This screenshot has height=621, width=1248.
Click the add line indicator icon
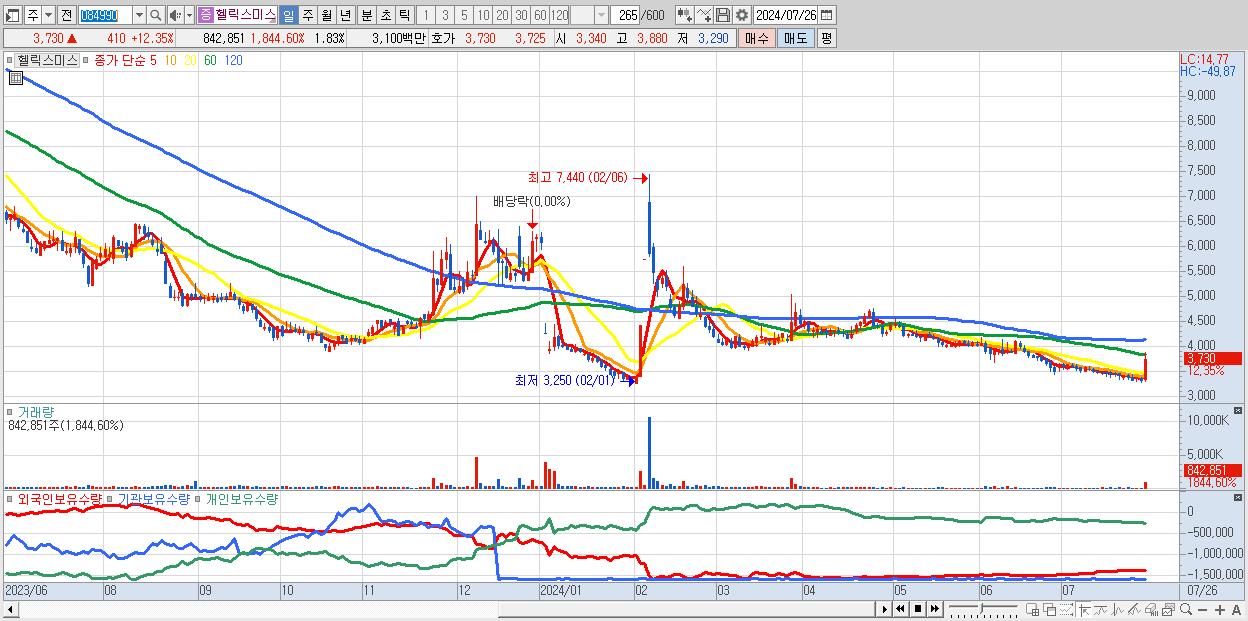point(704,15)
